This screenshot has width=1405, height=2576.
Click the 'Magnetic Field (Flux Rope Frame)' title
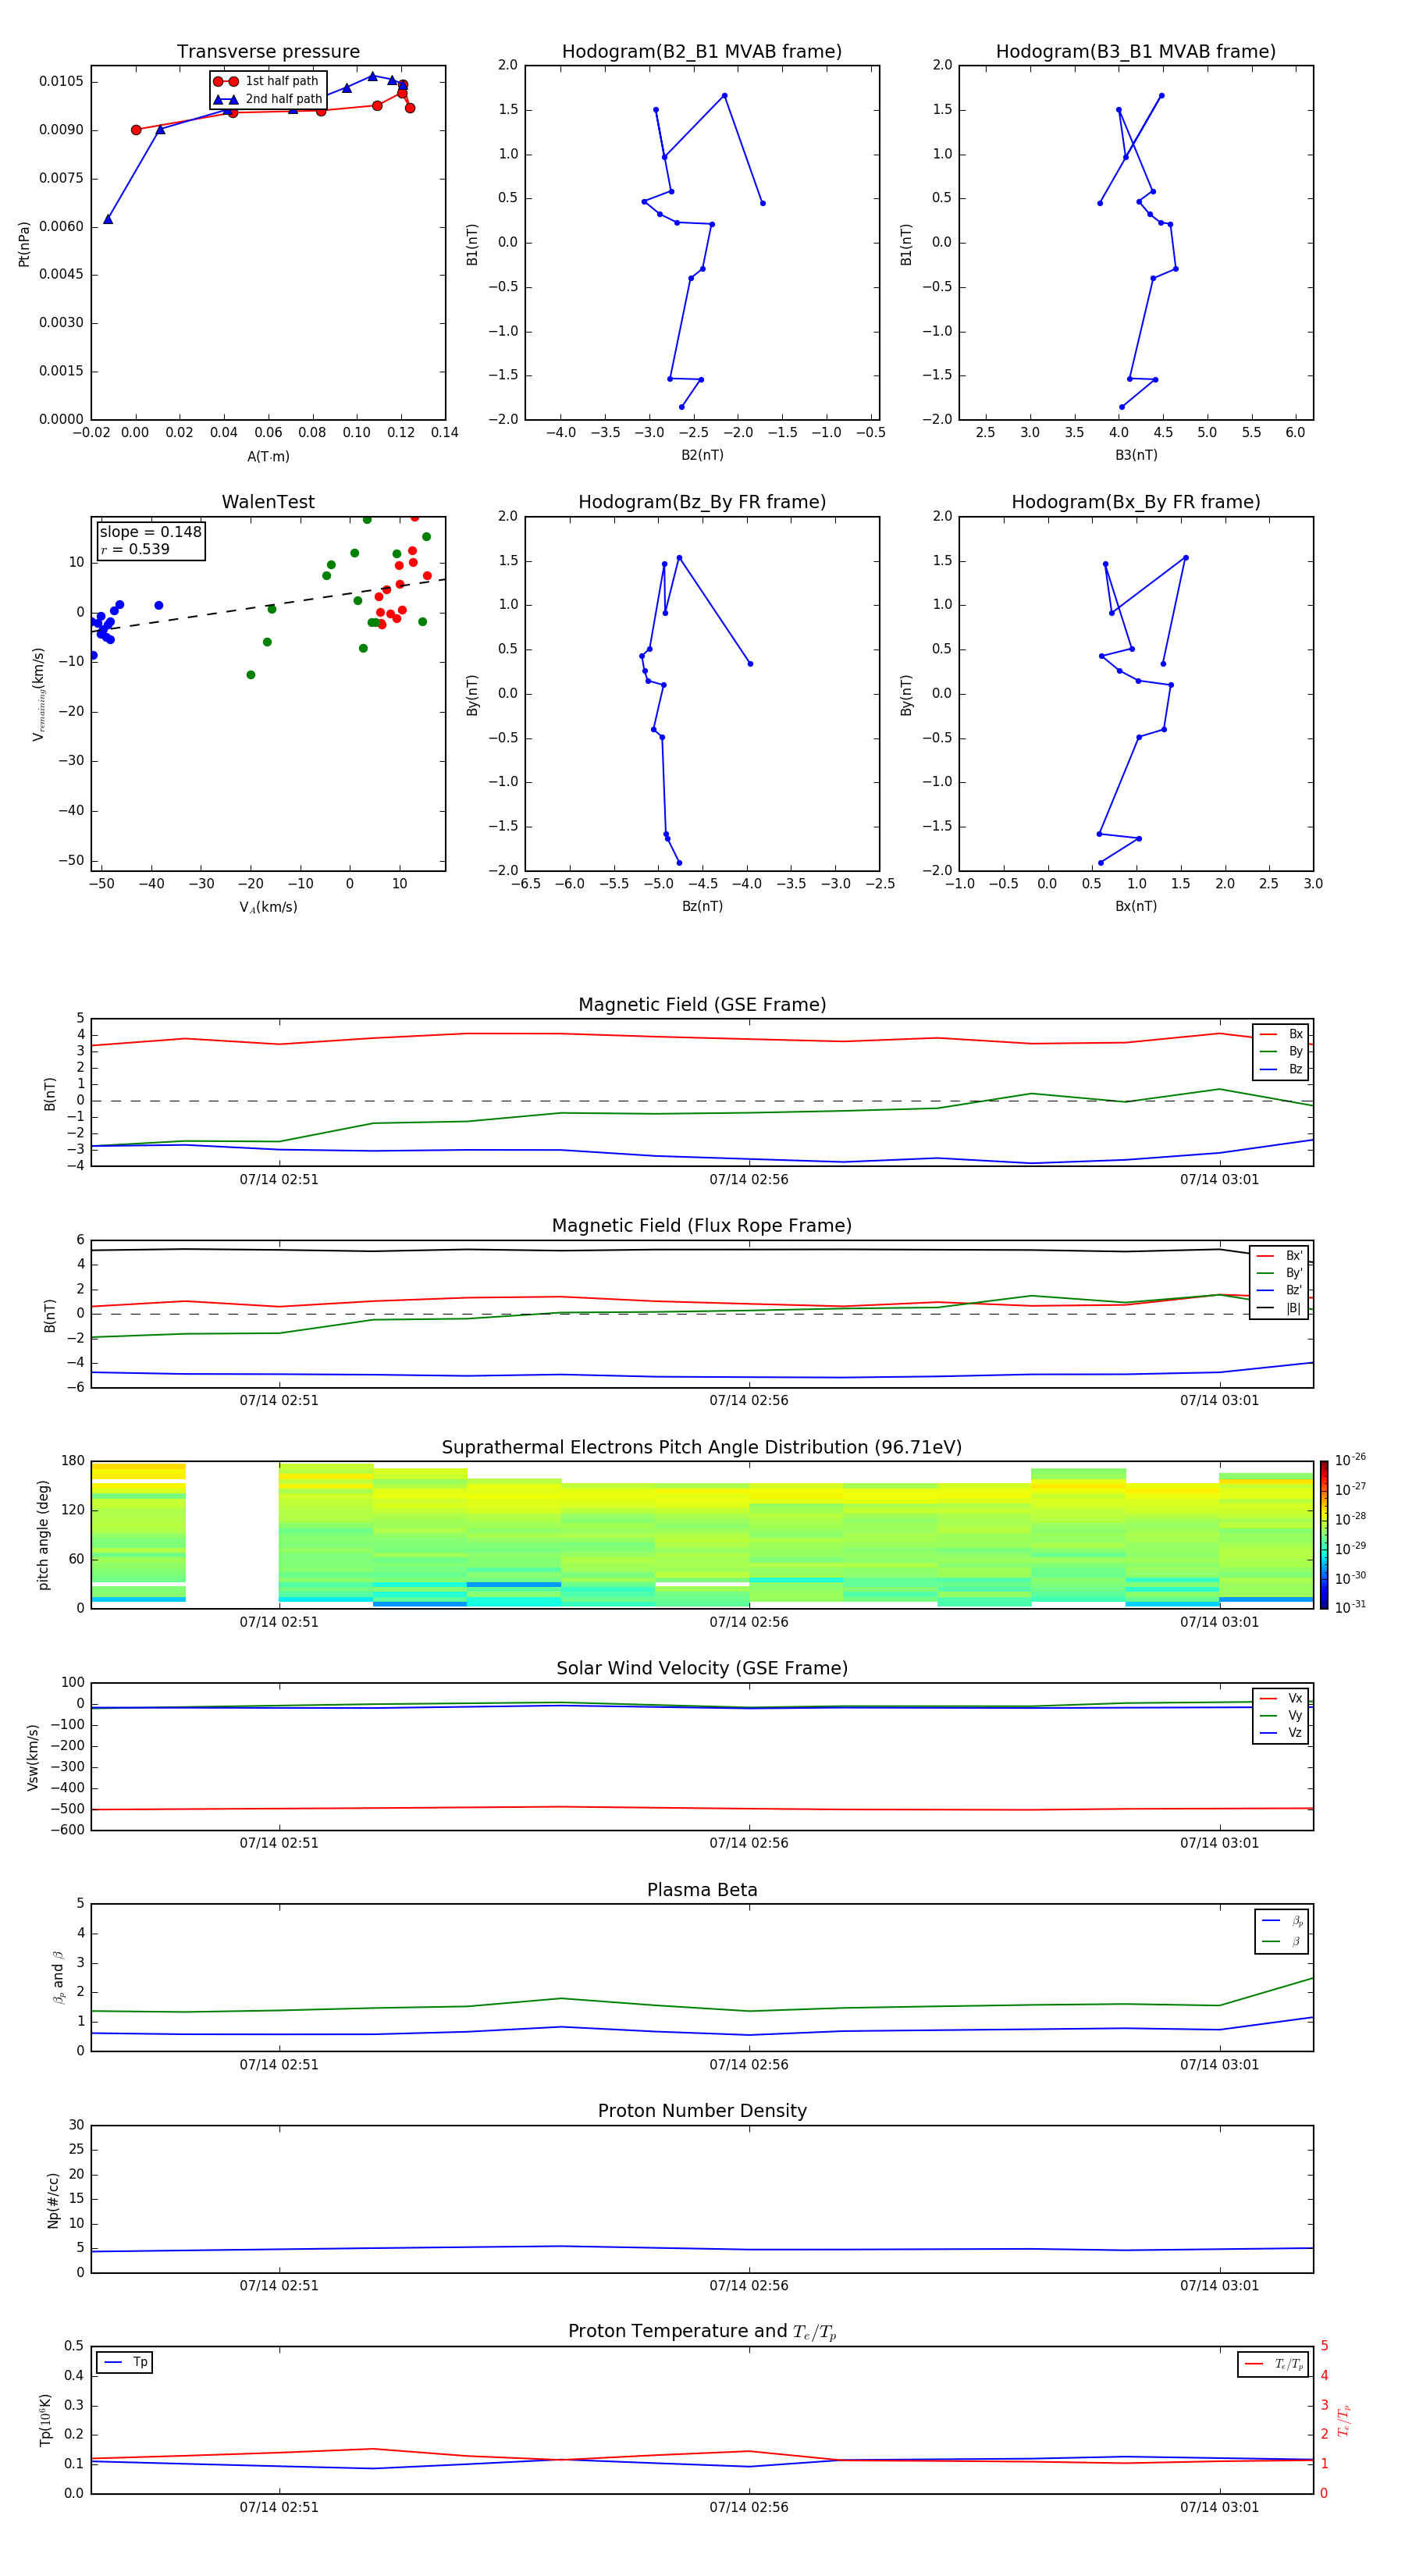click(702, 1226)
